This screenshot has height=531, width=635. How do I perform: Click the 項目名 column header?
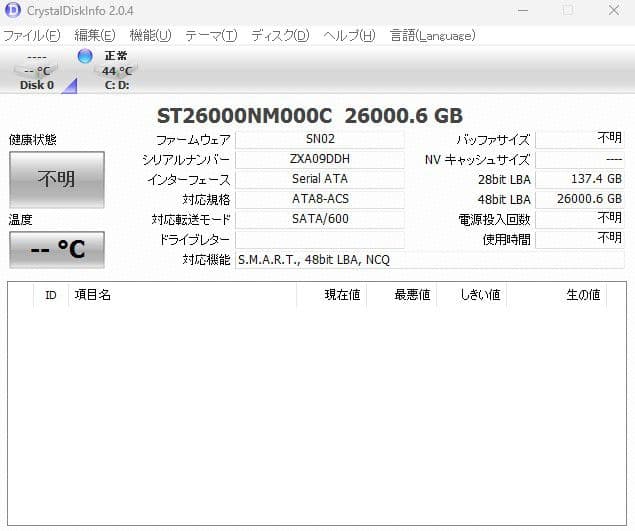pyautogui.click(x=183, y=295)
